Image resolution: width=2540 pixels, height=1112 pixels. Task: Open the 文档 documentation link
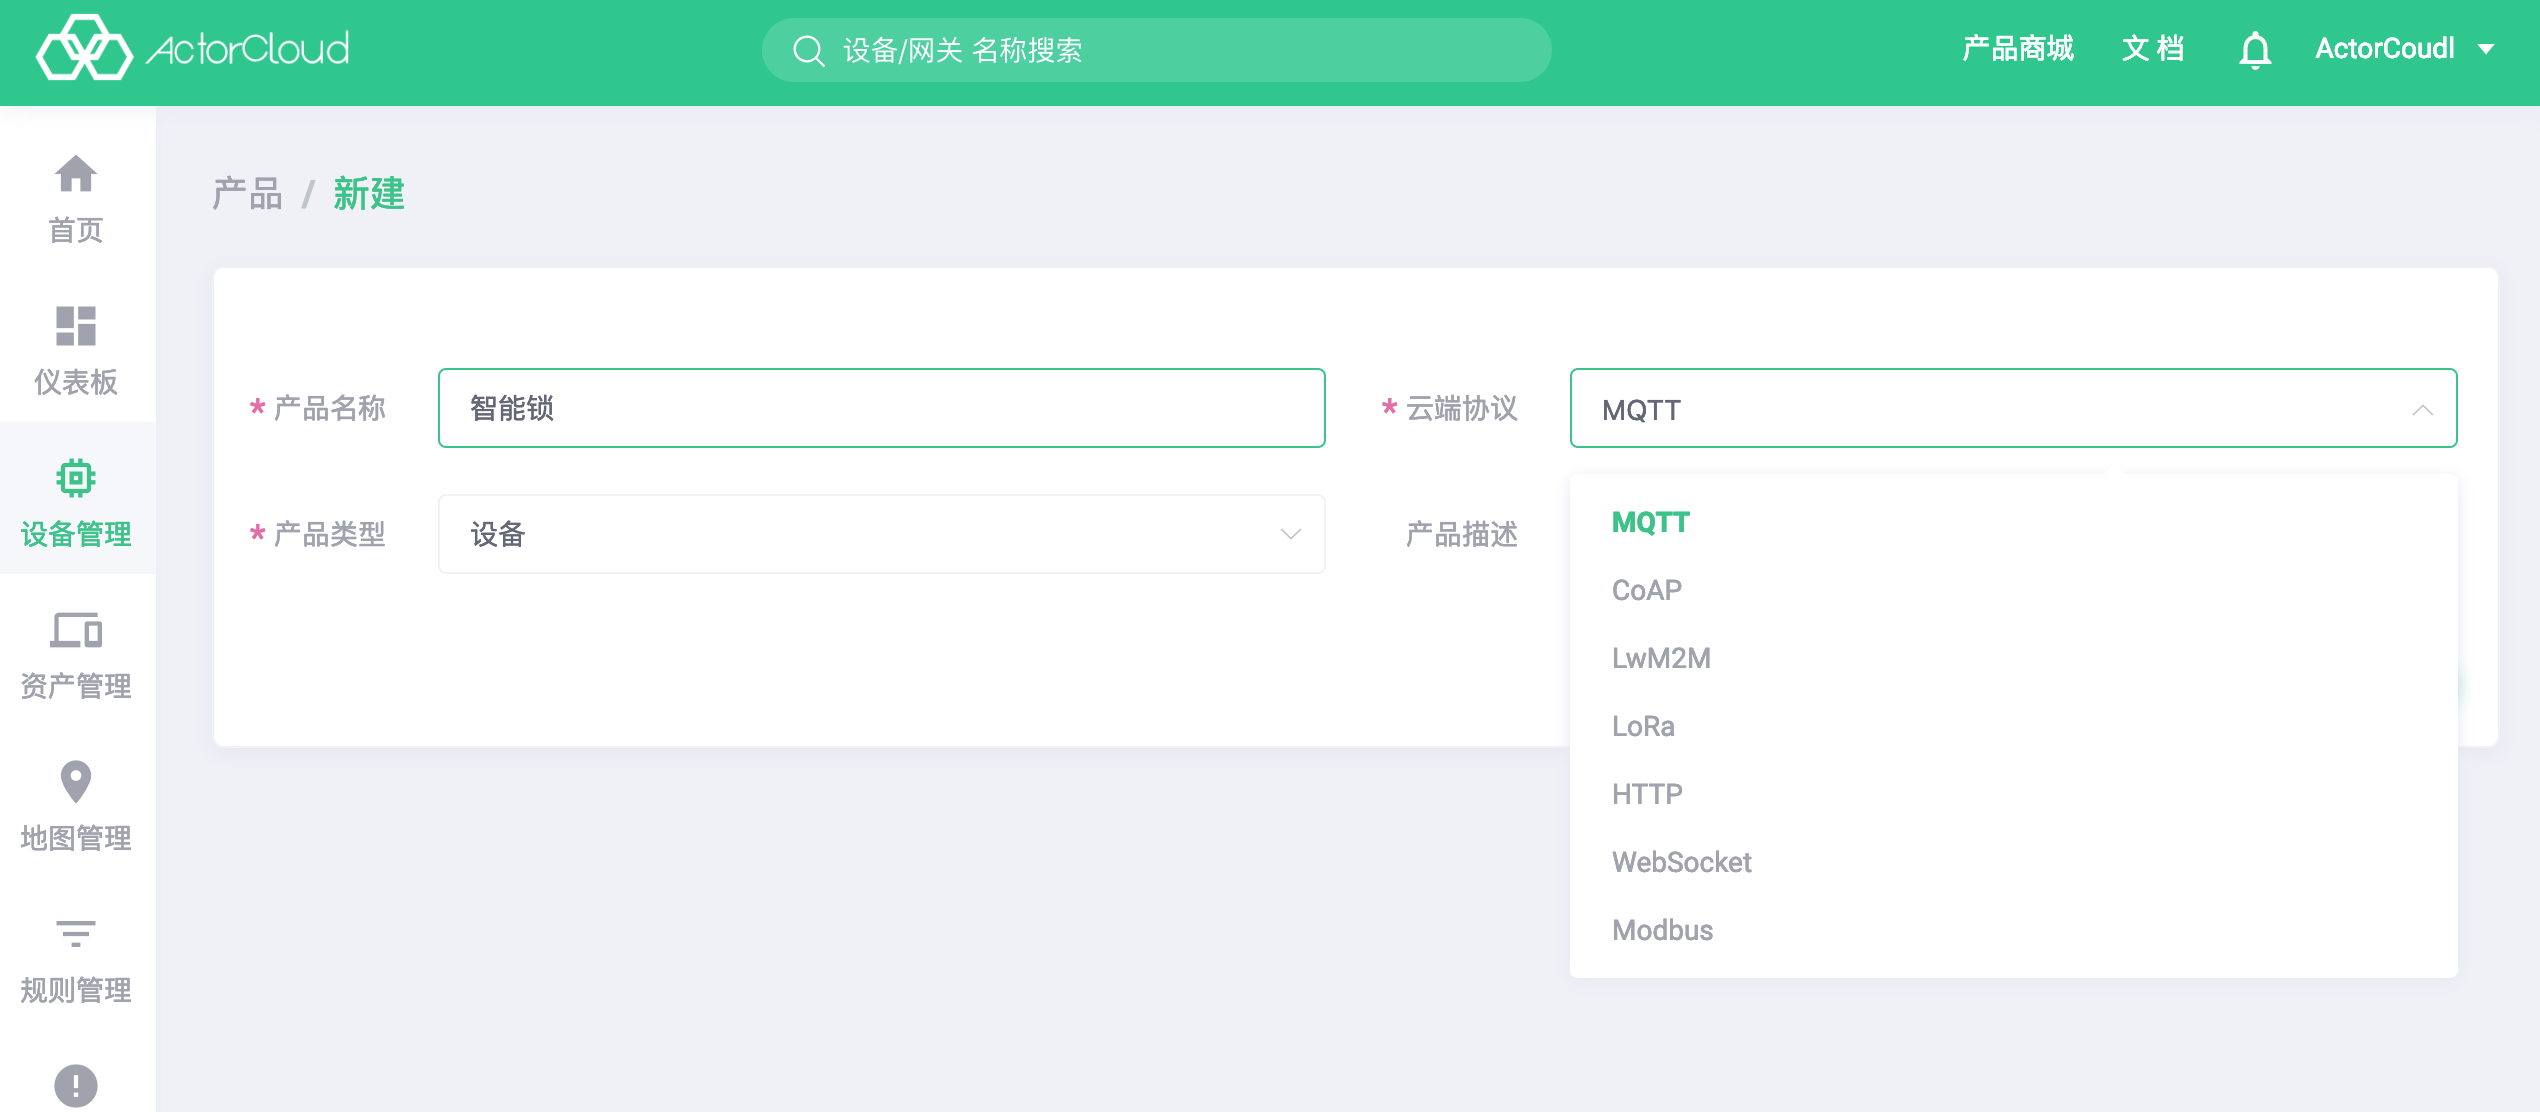pyautogui.click(x=2153, y=49)
